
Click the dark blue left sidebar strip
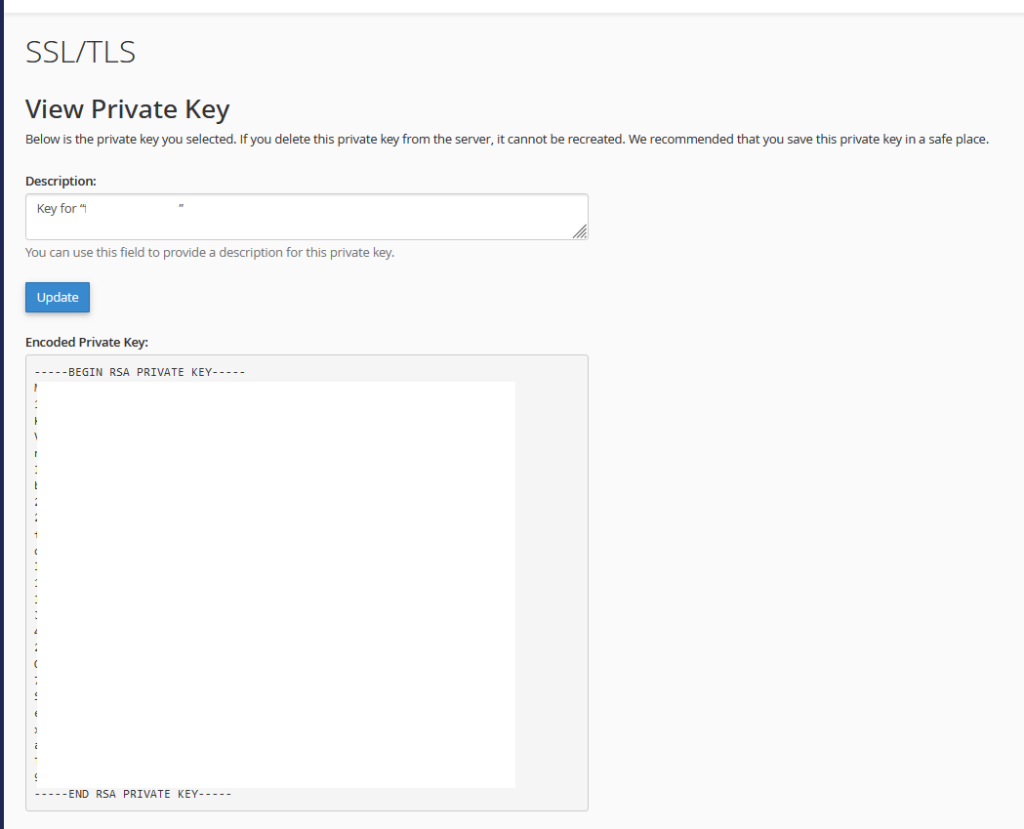click(x=2, y=400)
